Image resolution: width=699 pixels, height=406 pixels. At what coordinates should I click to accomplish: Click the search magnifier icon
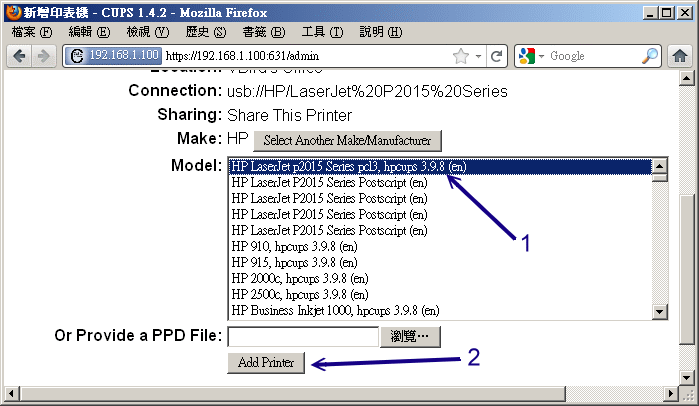tap(649, 56)
